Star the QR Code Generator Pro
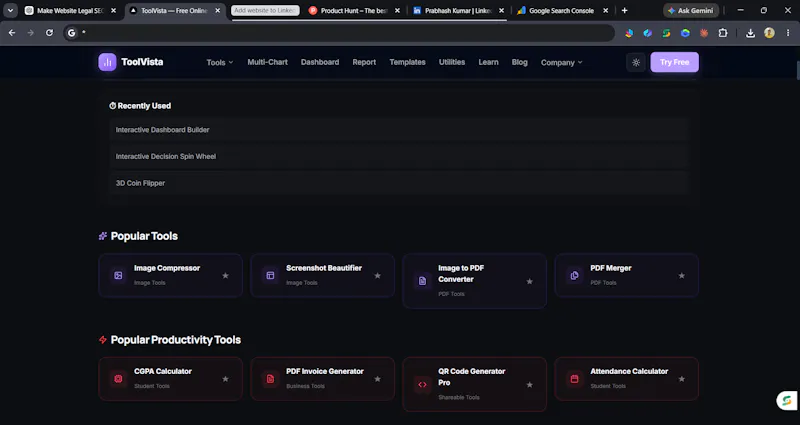 (530, 385)
